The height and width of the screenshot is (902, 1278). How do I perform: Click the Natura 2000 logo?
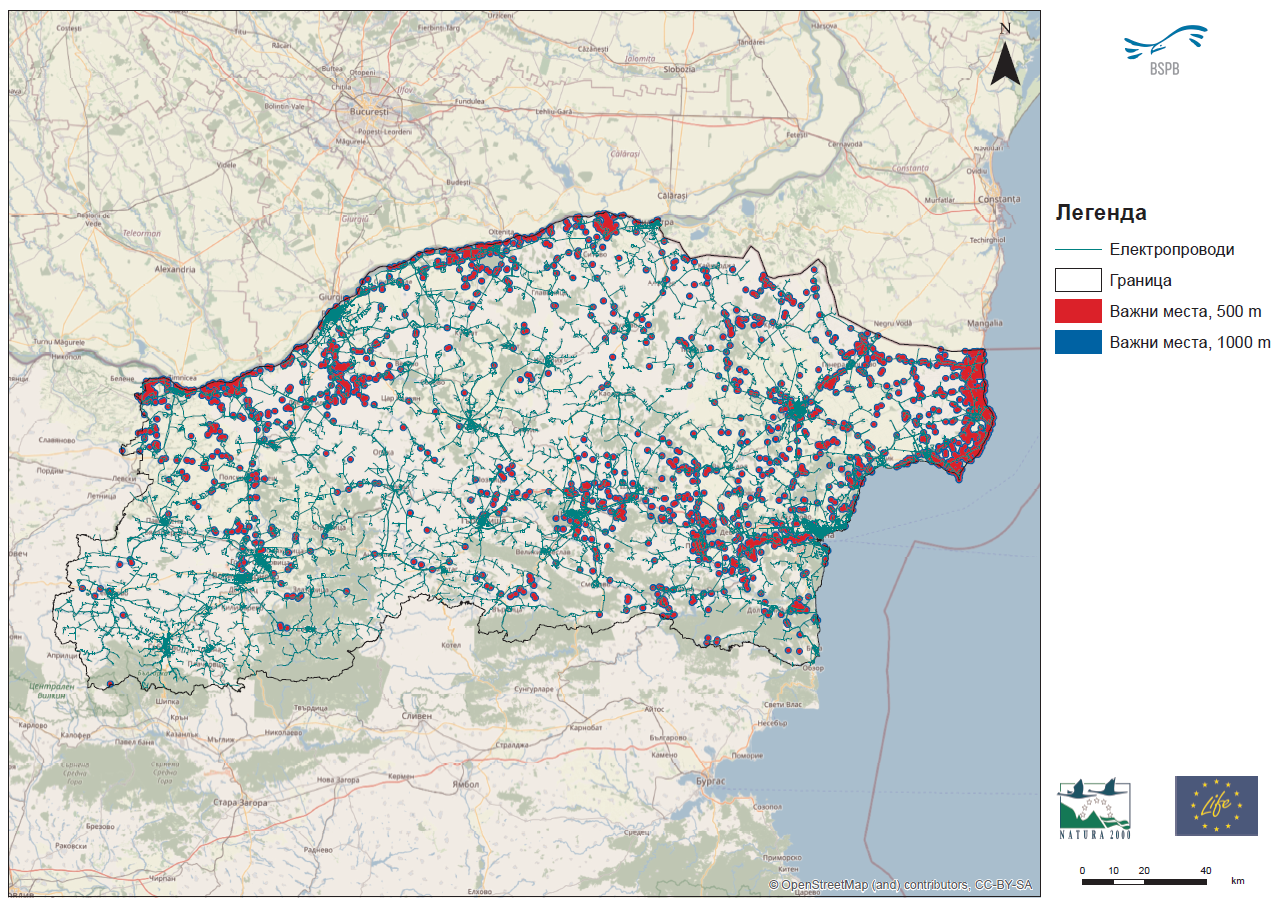(x=1094, y=807)
